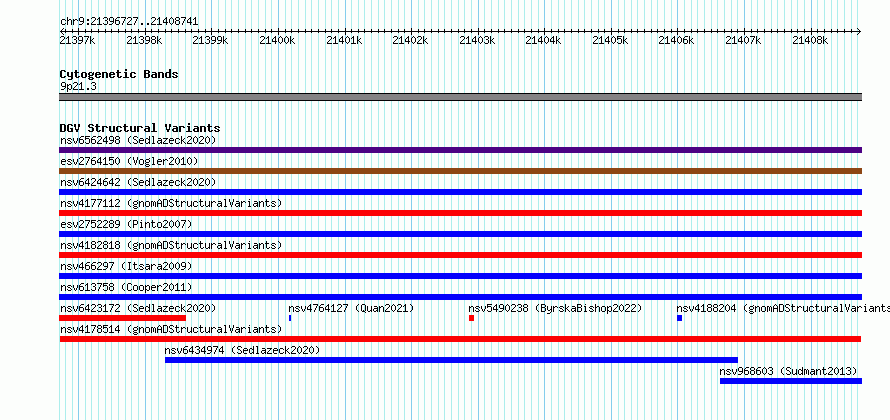
Task: Click the nsv968603 (Sudmant2013) blue bar
Action: [791, 381]
